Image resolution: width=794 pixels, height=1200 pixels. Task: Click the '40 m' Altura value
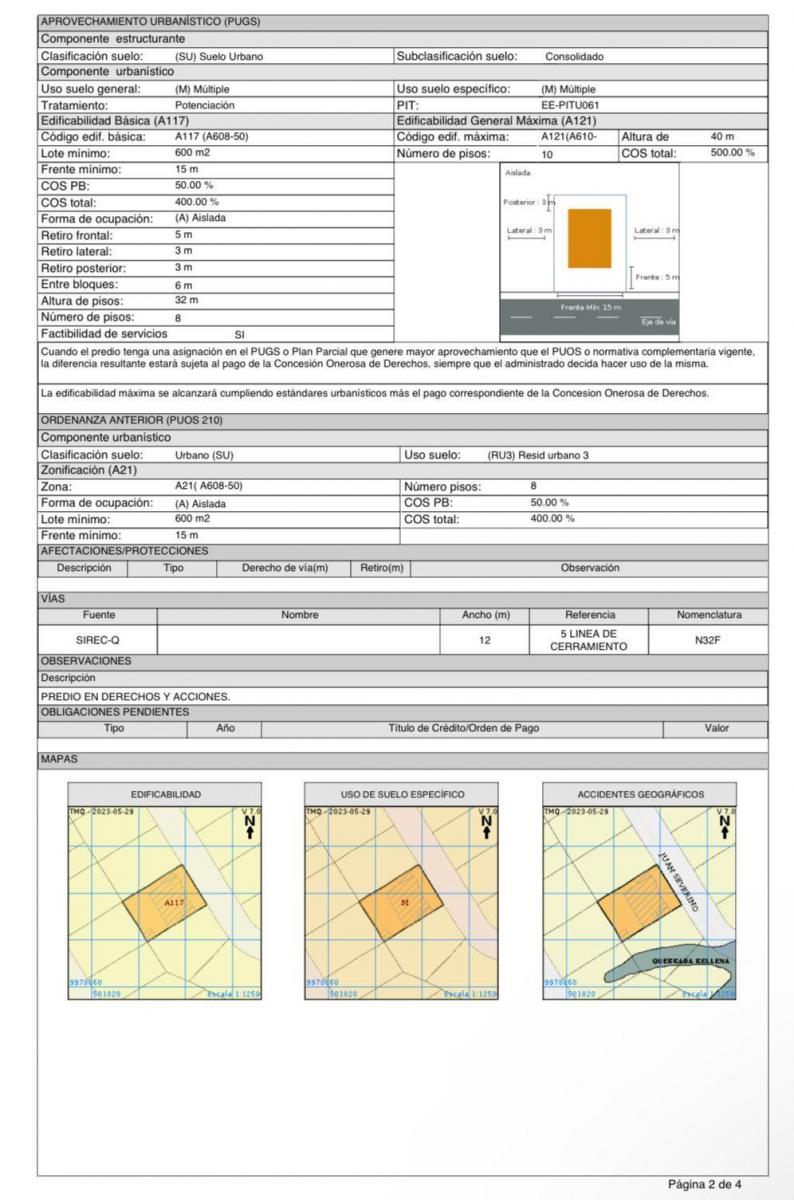click(x=720, y=136)
